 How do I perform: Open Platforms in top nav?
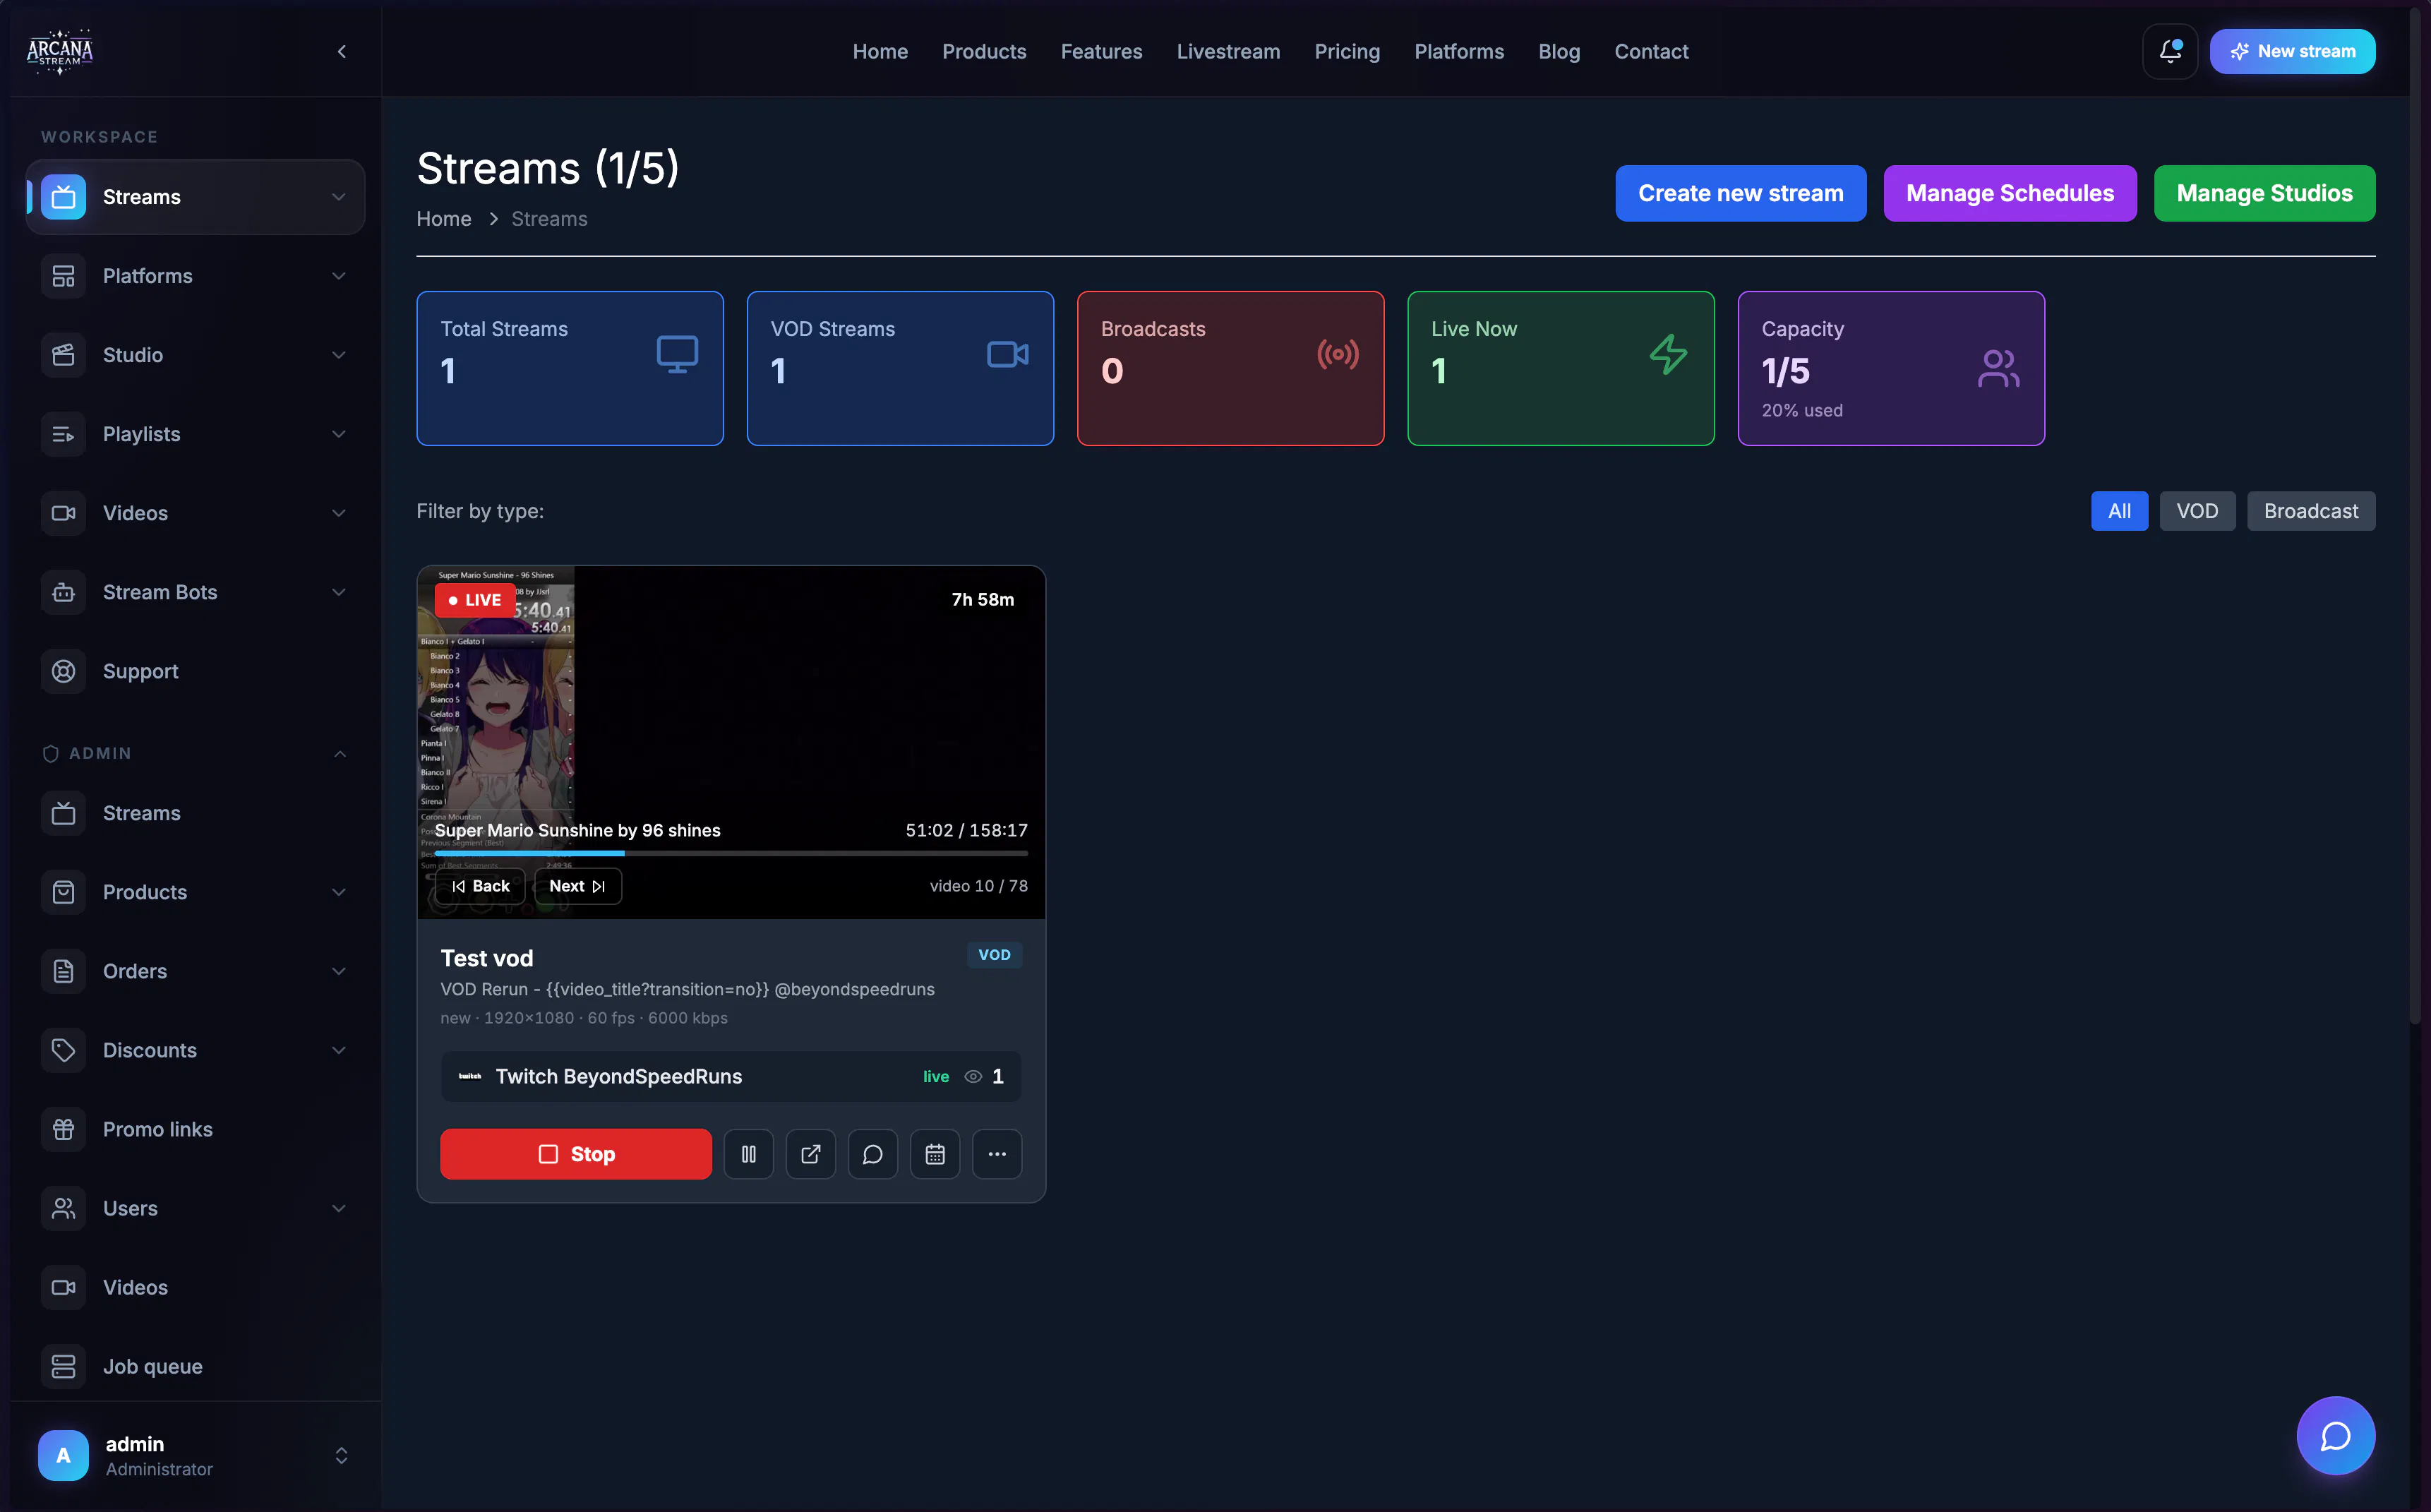[1458, 51]
